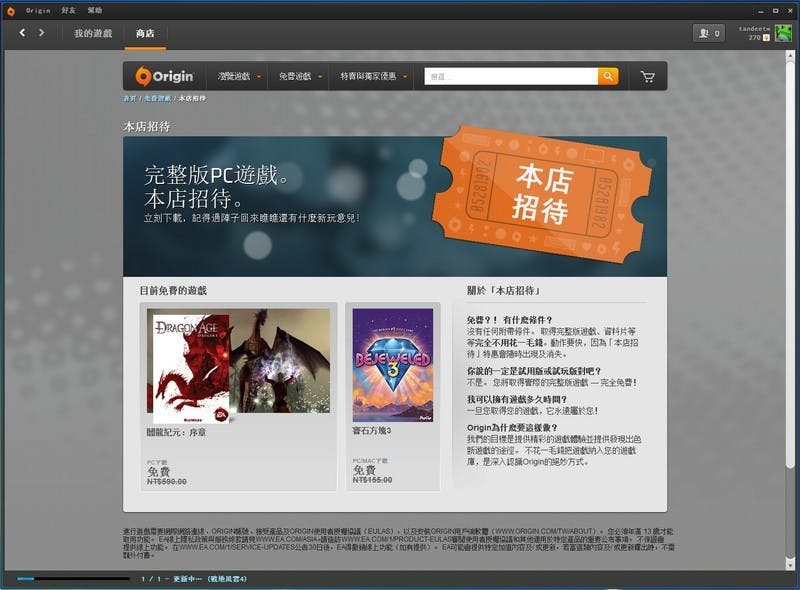Follow the 免費遊戲 breadcrumb link
This screenshot has width=800, height=590.
pos(157,99)
